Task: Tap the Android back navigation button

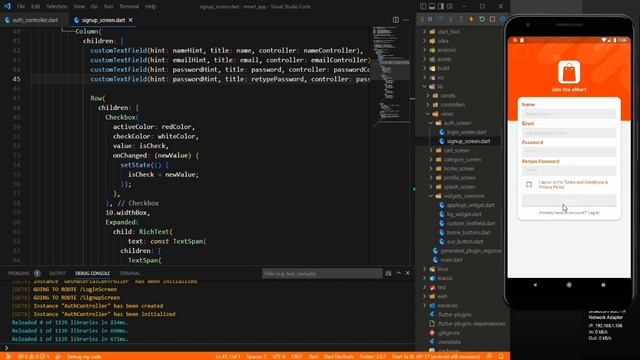Action: [535, 285]
